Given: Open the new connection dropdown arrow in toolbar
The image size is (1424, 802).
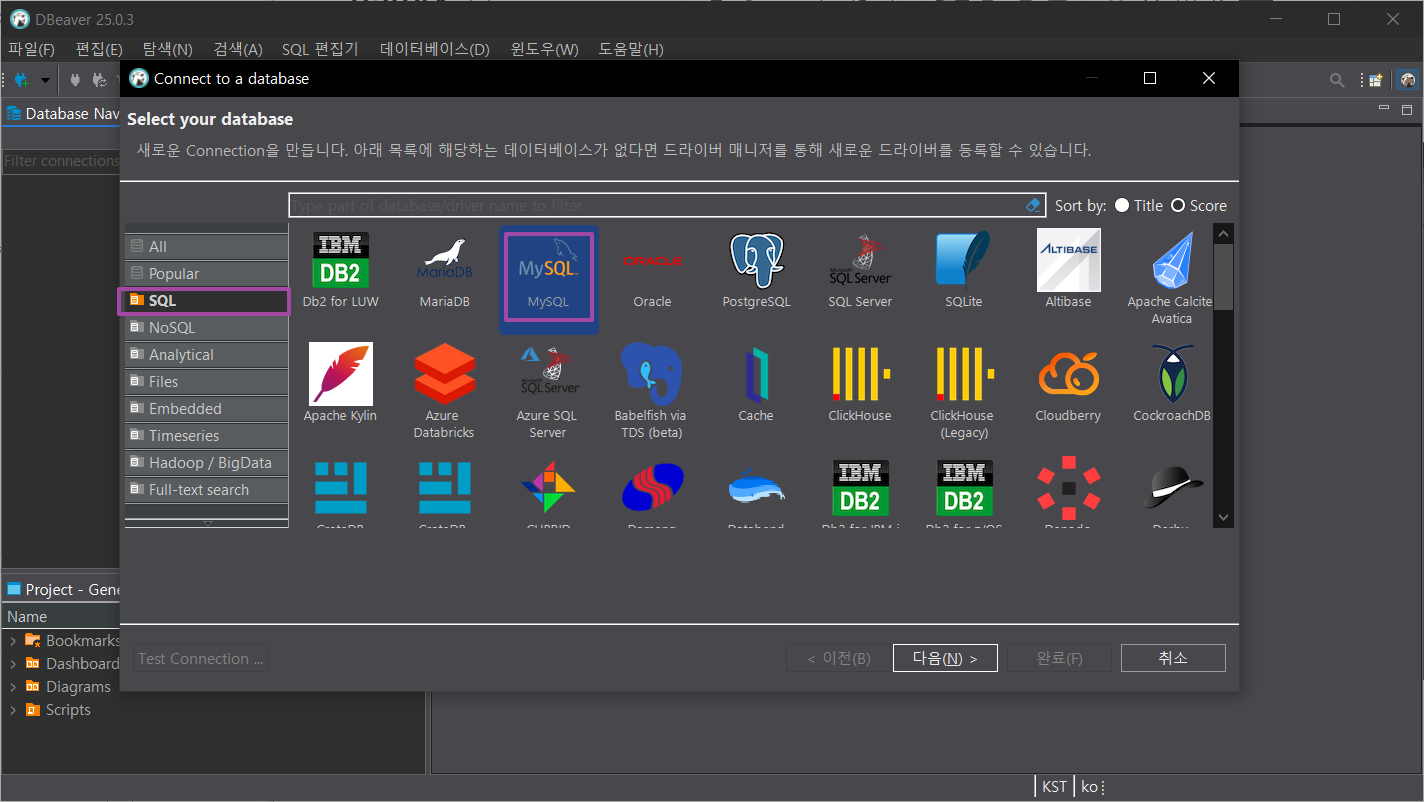Looking at the screenshot, I should coord(45,80).
